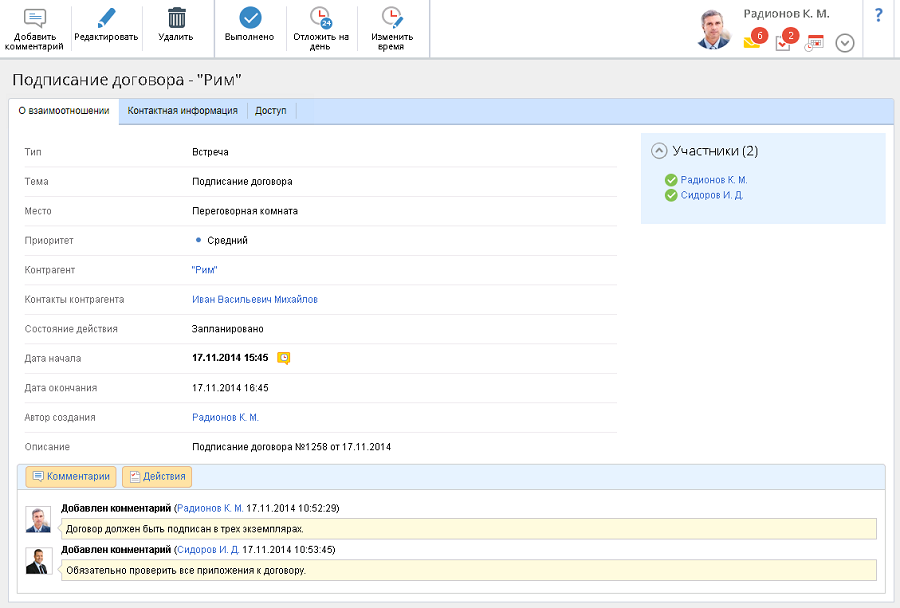Postpone with Отложить на день icon
The width and height of the screenshot is (900, 608).
[321, 18]
